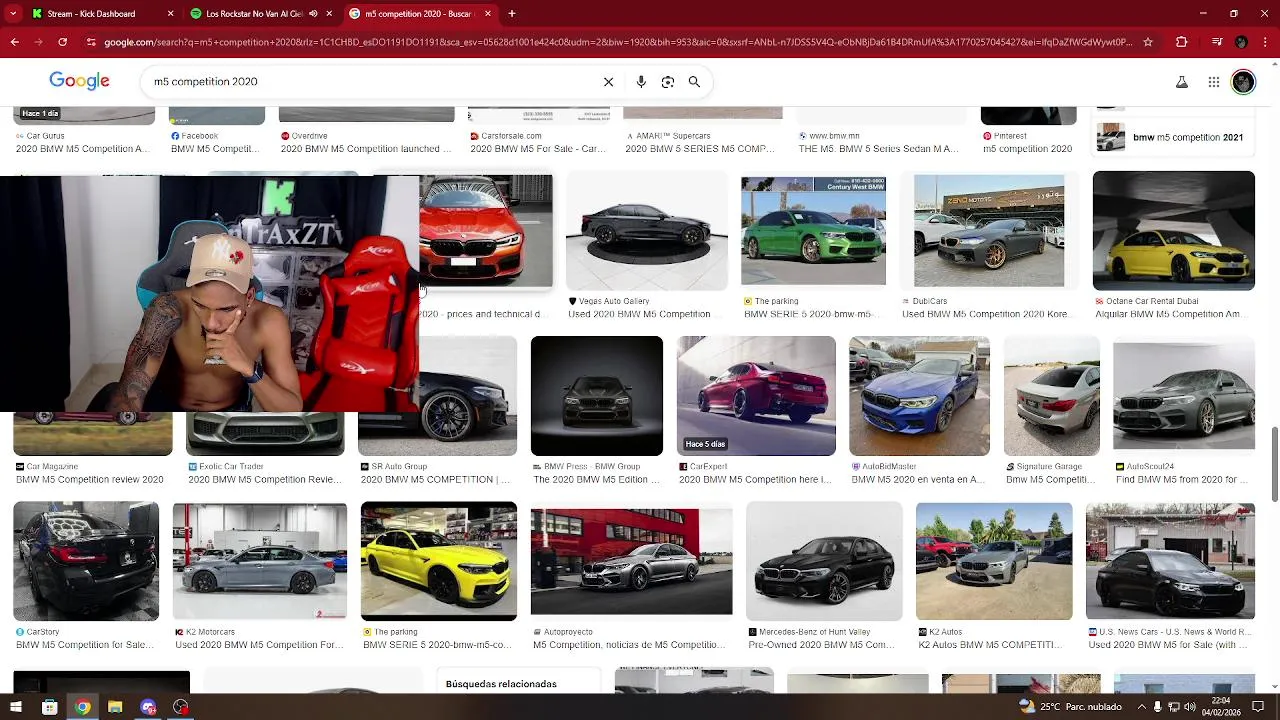Click the Google logo

(79, 82)
